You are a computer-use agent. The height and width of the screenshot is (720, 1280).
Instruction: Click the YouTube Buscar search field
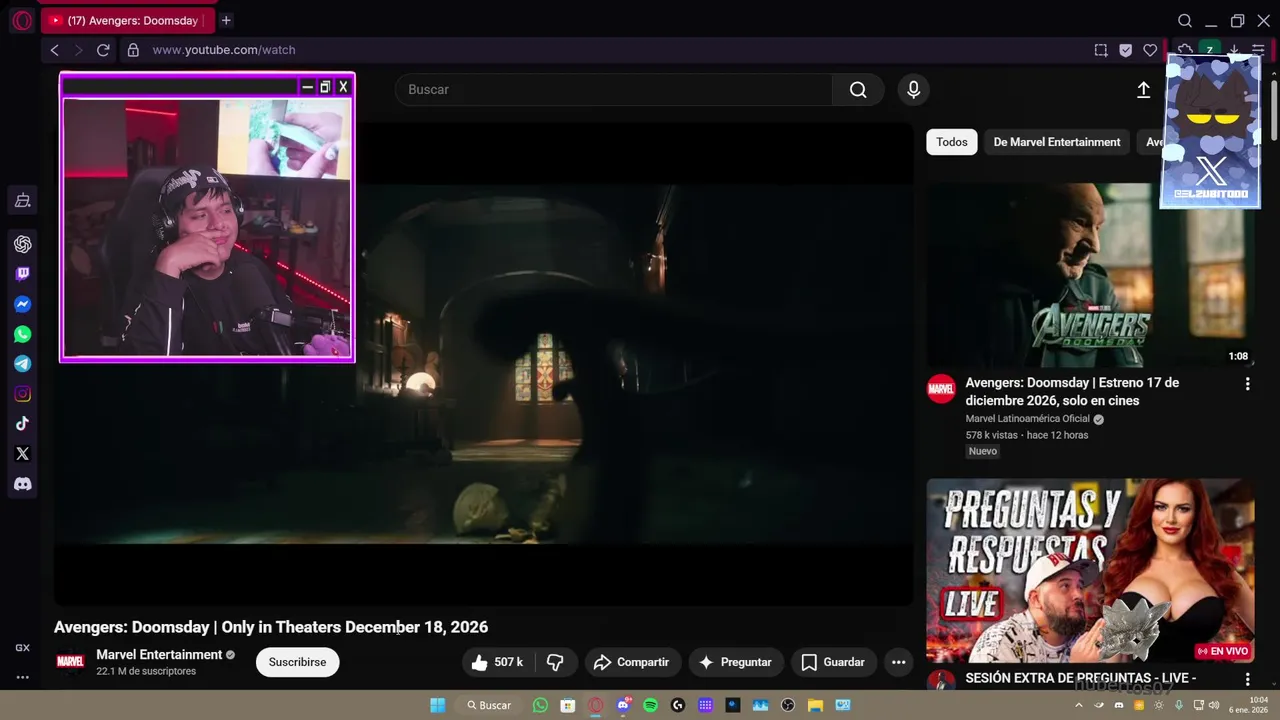613,90
